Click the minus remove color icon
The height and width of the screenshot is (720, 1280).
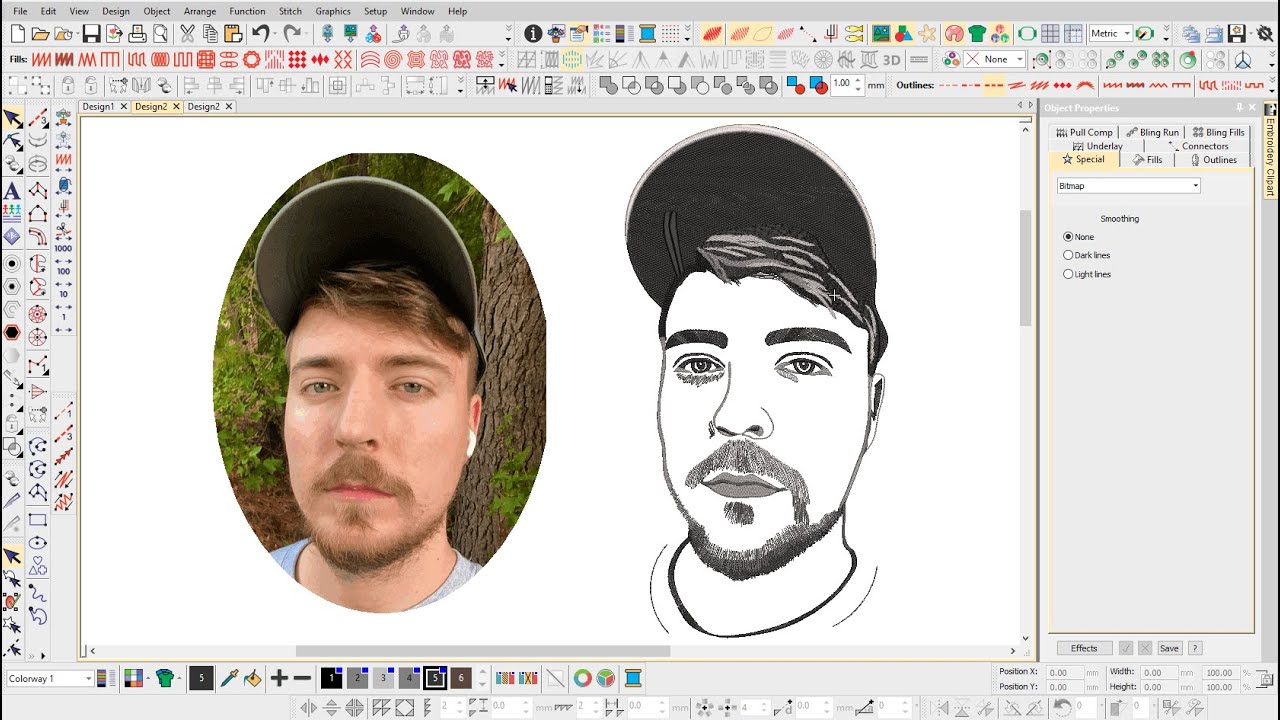[x=302, y=678]
